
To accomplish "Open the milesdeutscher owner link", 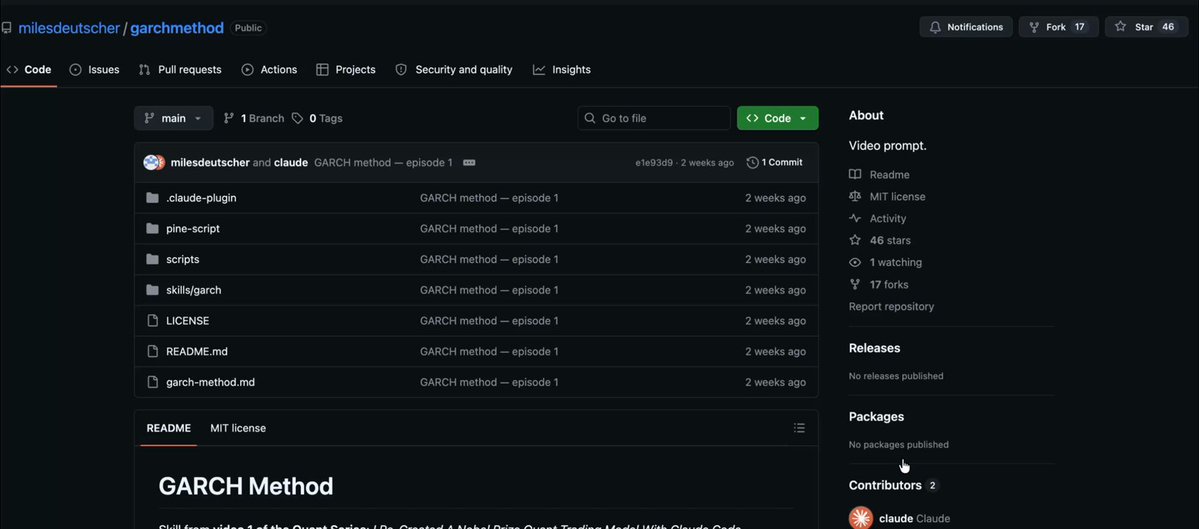I will tap(69, 28).
